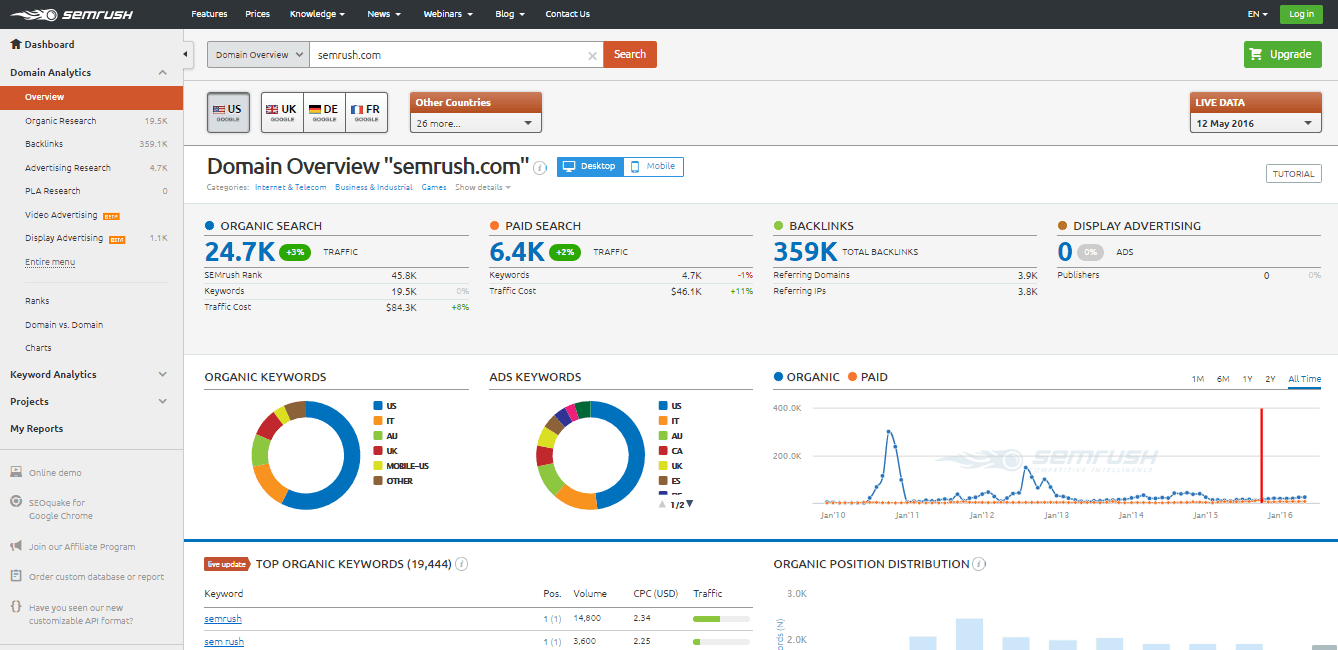This screenshot has height=650, width=1338.
Task: Open the Entire menu link
Action: coord(50,262)
